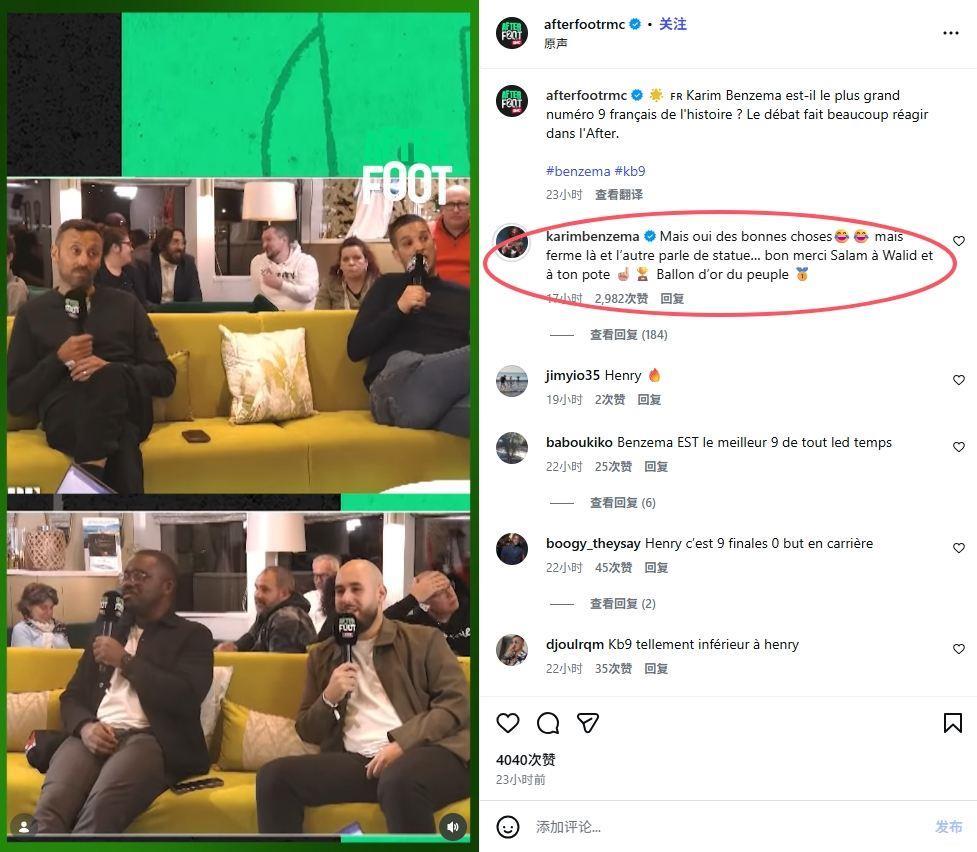Viewport: 977px width, 852px height.
Task: Show tagged people icon on the video
Action: point(24,826)
